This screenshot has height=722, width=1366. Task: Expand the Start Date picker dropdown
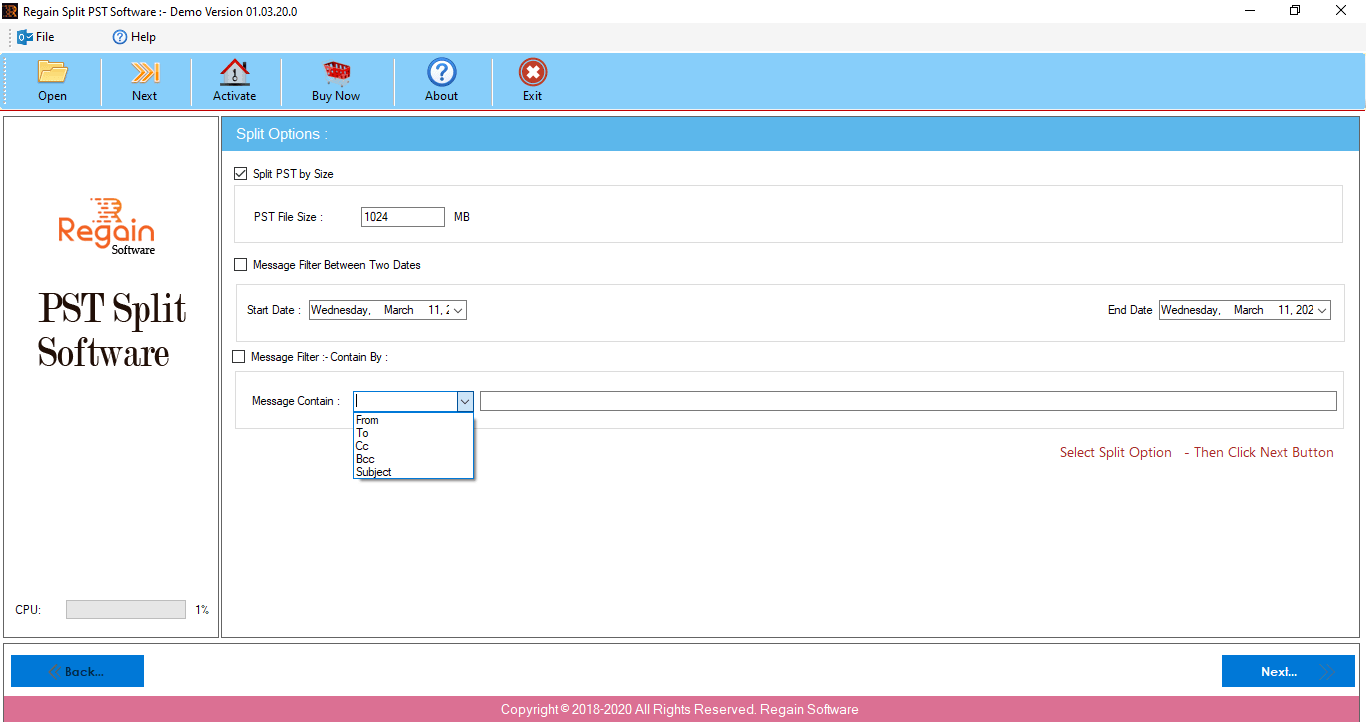click(458, 310)
